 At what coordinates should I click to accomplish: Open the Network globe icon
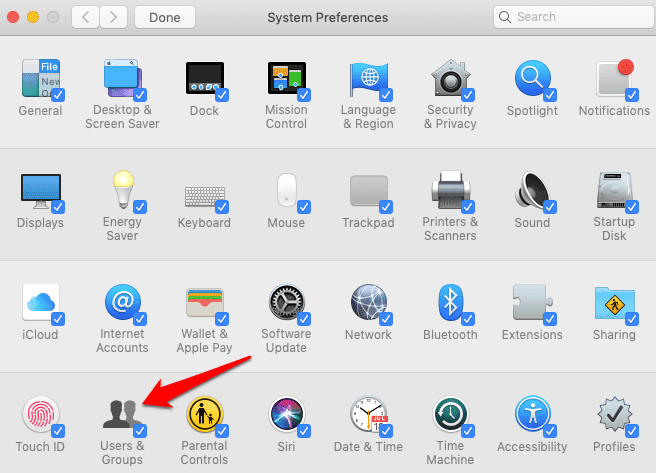369,302
